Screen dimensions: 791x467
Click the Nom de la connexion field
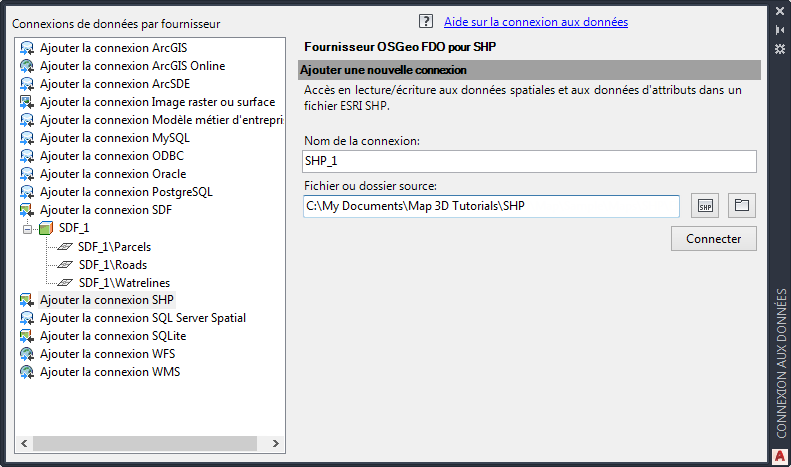click(x=529, y=161)
